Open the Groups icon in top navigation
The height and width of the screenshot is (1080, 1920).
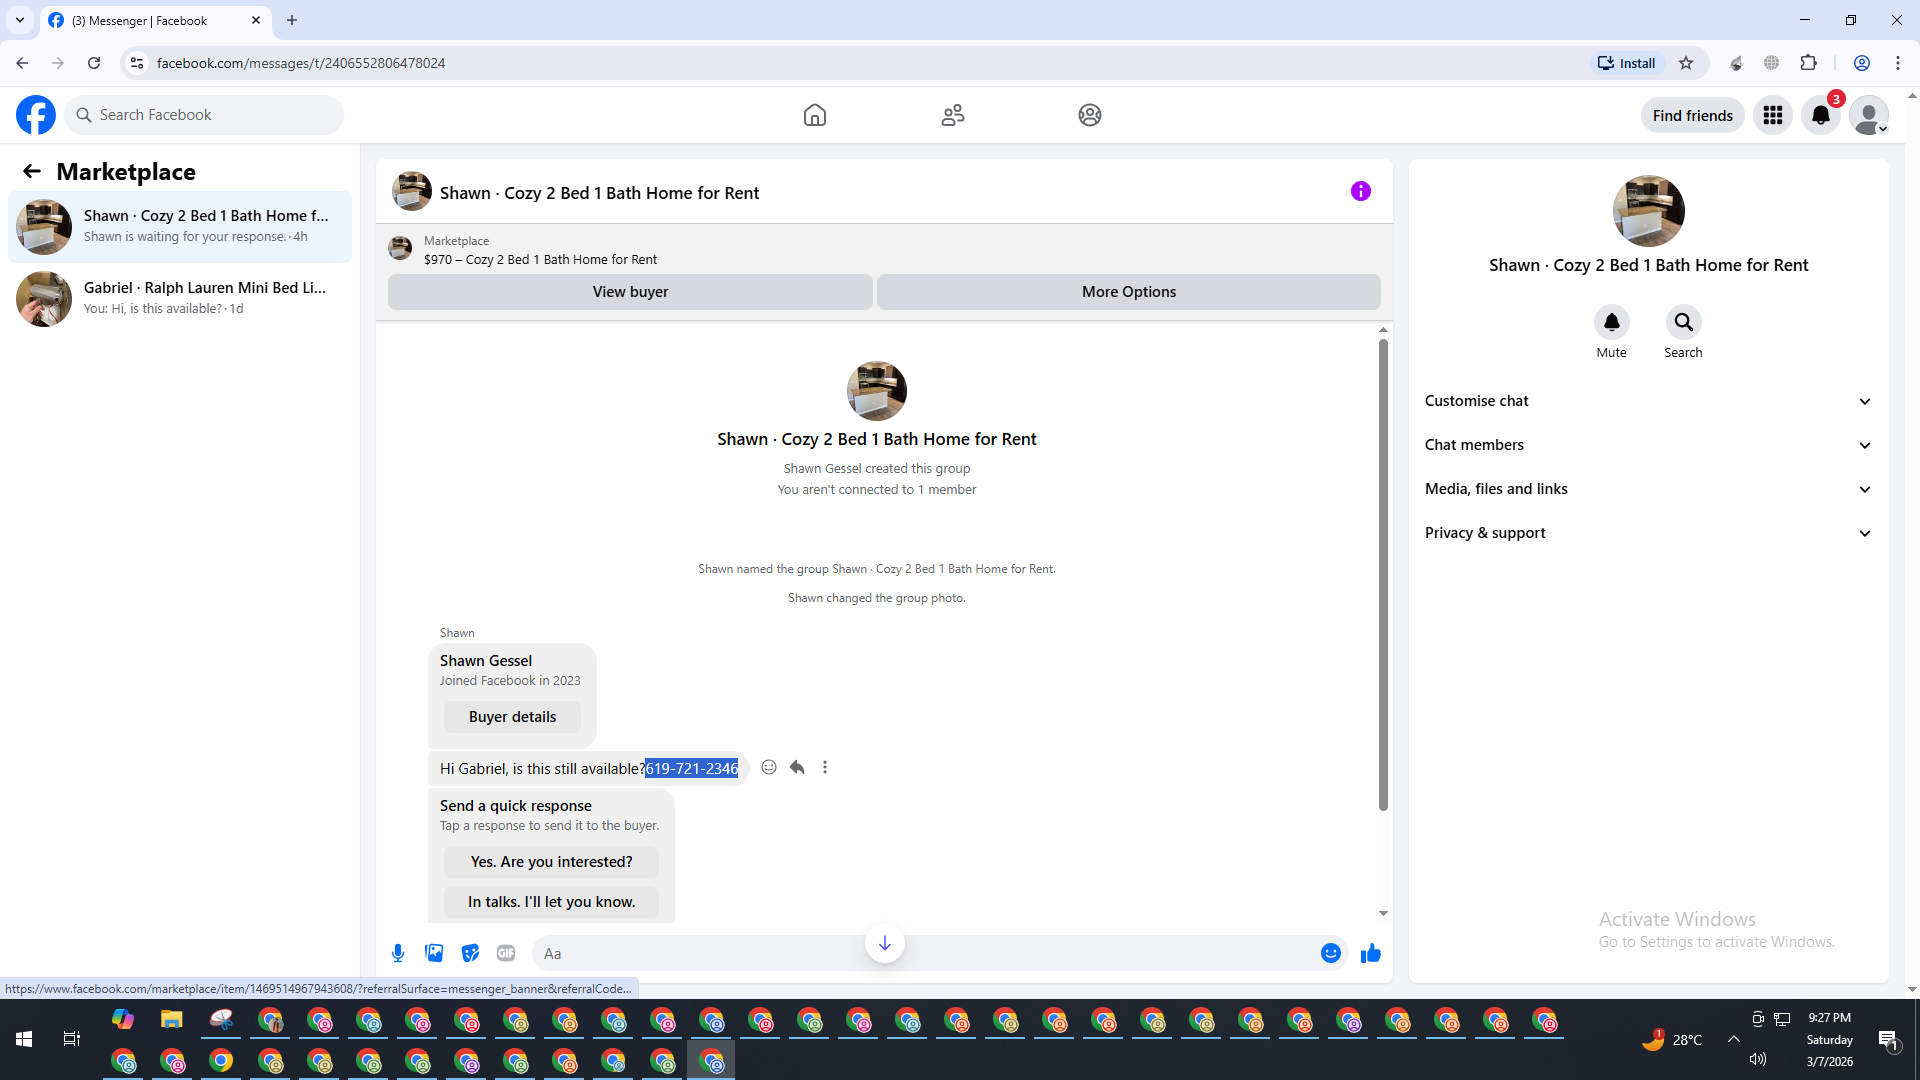coord(1090,115)
